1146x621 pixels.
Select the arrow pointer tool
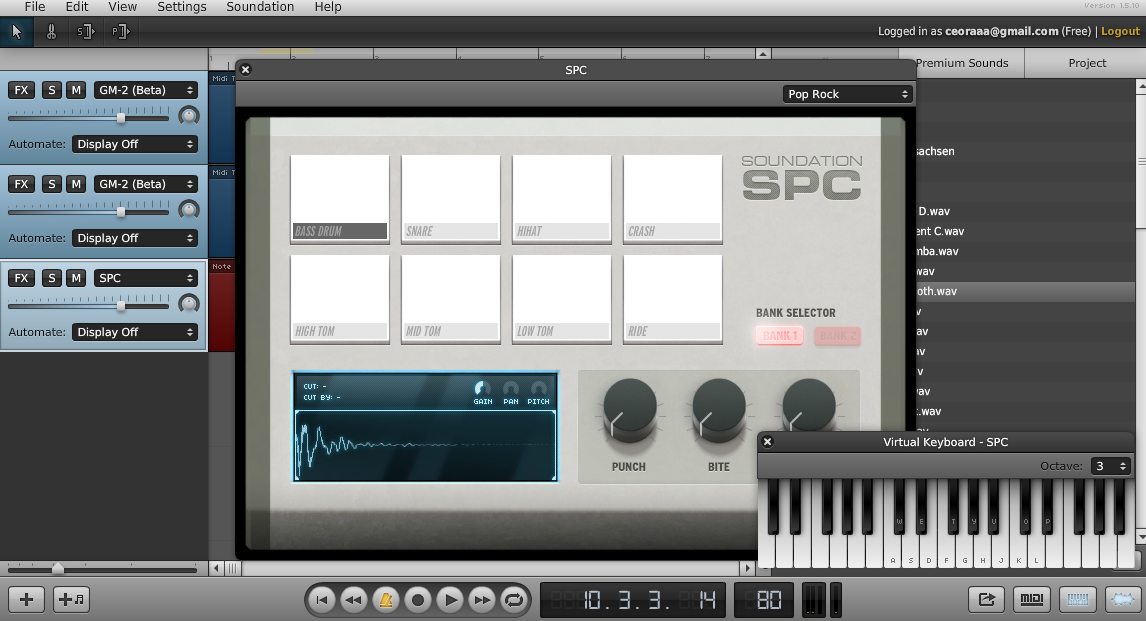tap(16, 31)
